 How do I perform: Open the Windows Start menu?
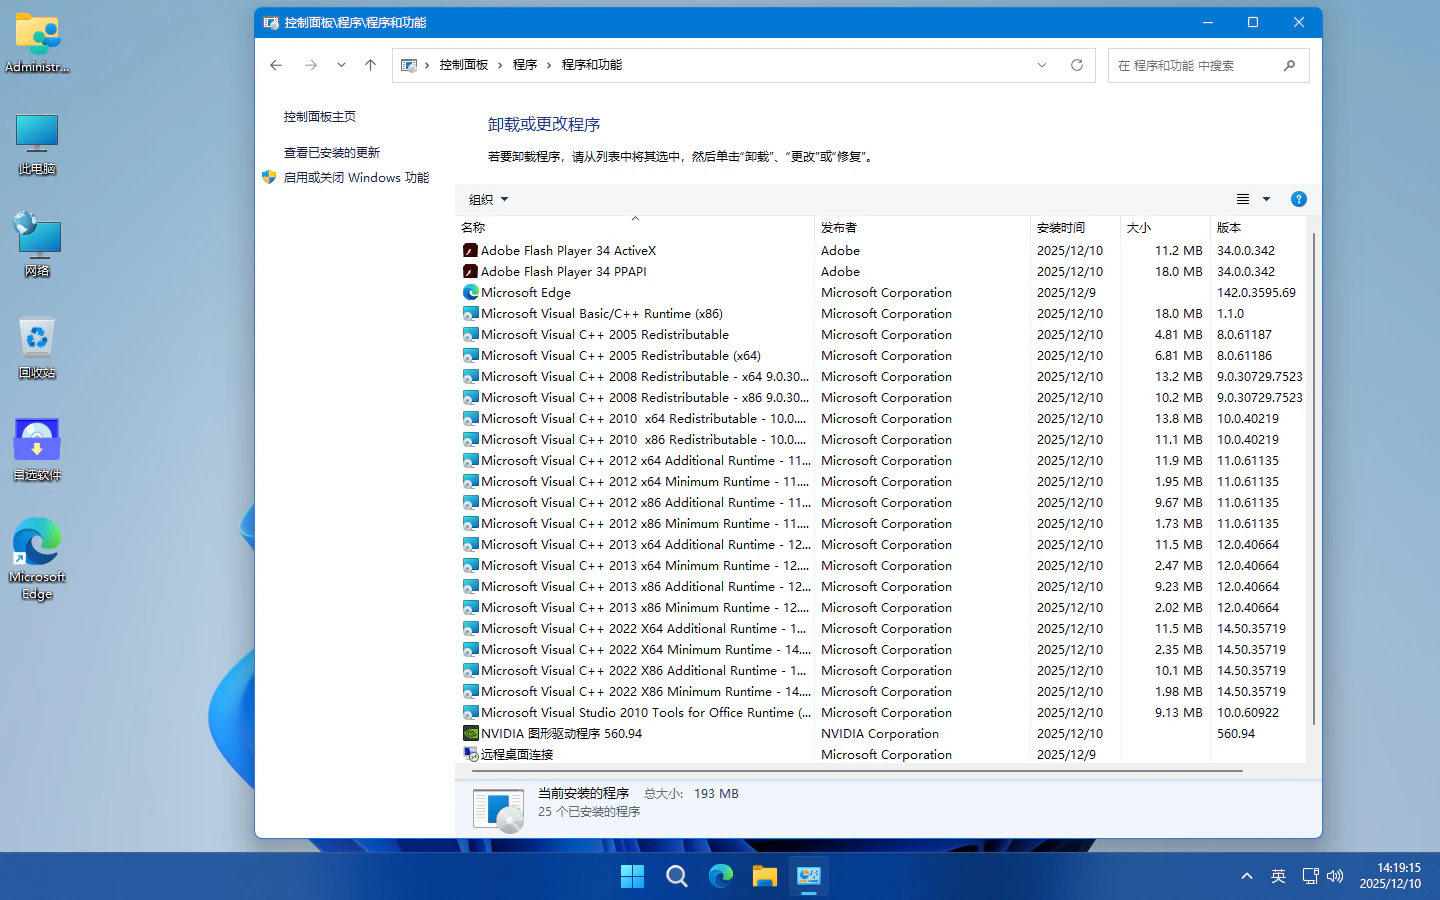pyautogui.click(x=632, y=877)
